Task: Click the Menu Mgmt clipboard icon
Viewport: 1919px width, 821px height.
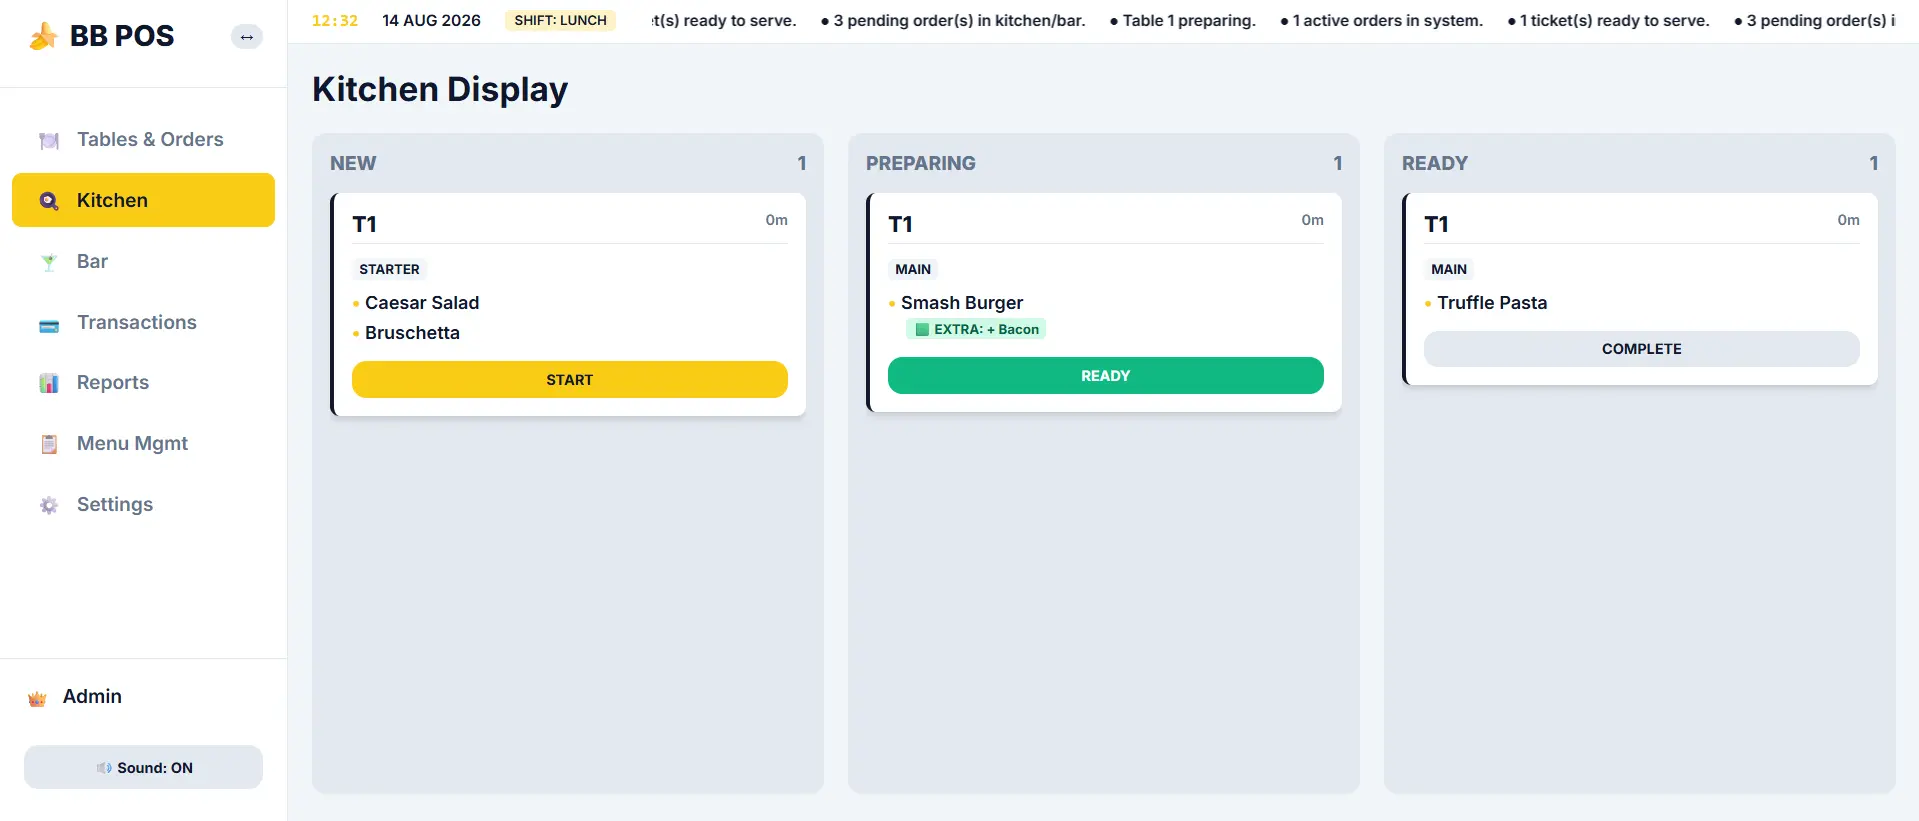Action: [x=49, y=444]
